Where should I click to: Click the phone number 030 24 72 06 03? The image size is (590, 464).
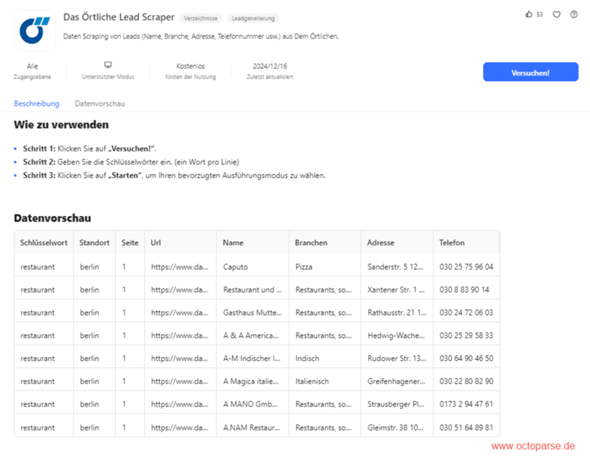click(x=466, y=313)
